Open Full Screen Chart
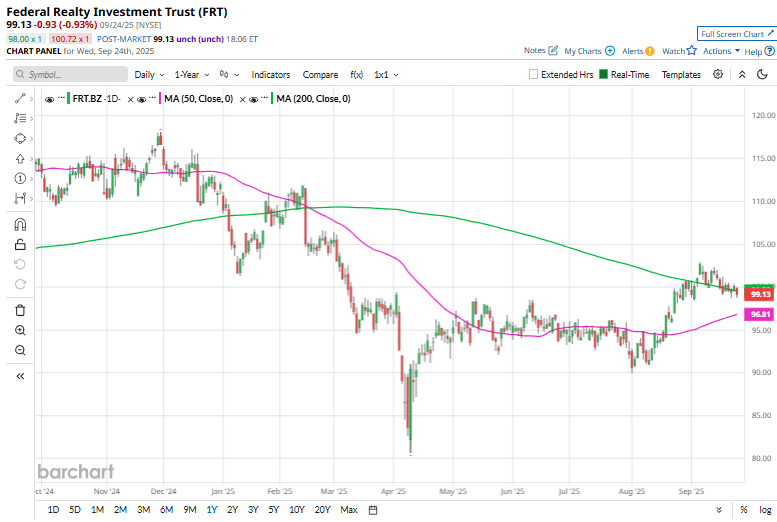The image size is (777, 522). tap(737, 34)
